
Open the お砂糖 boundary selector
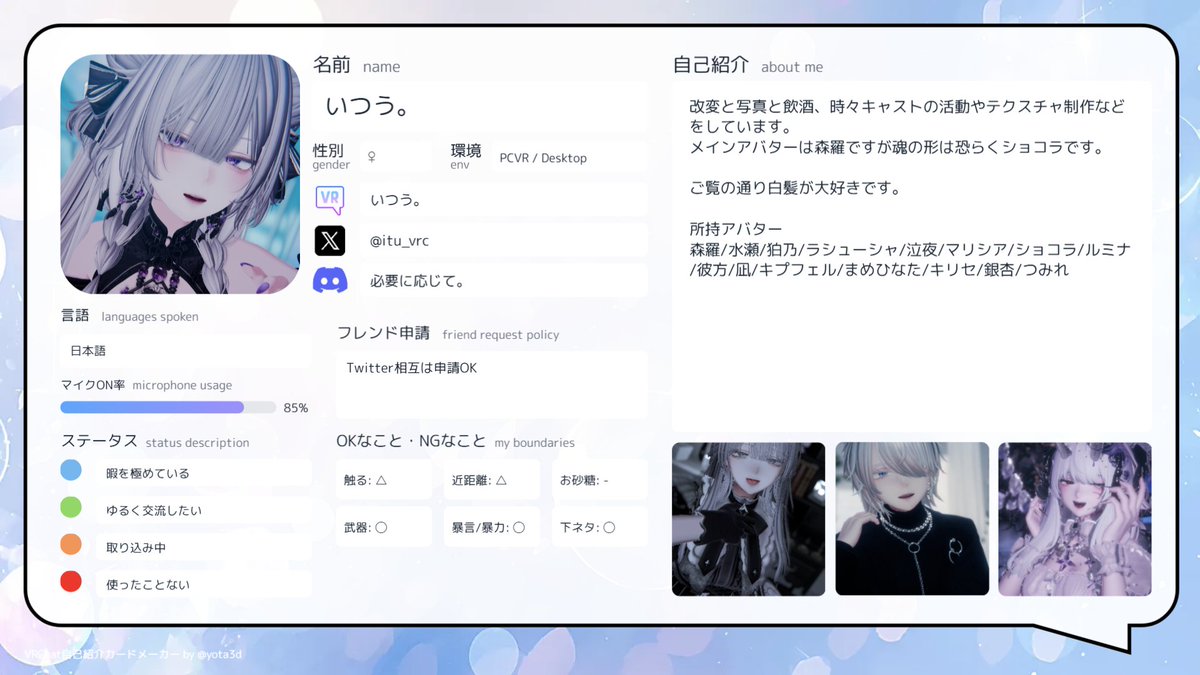(599, 480)
